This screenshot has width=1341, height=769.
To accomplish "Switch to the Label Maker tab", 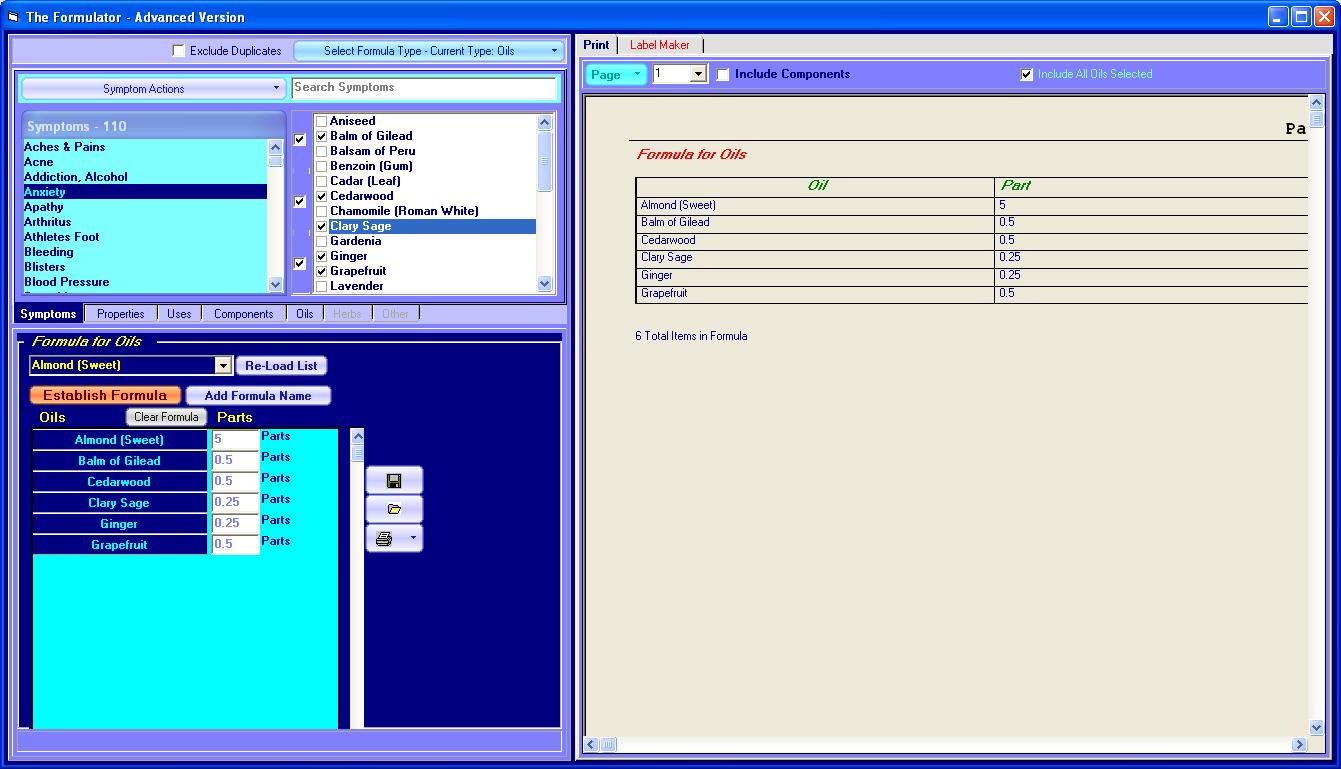I will 659,45.
